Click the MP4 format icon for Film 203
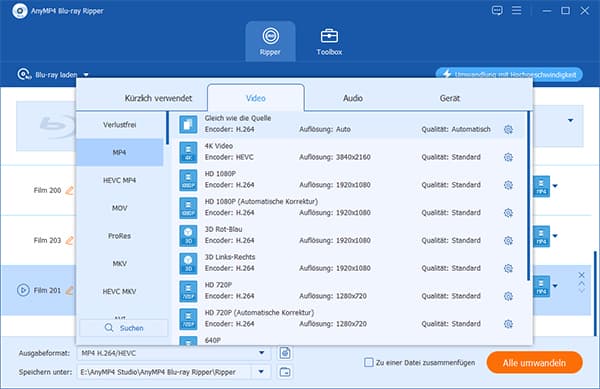 tap(542, 236)
